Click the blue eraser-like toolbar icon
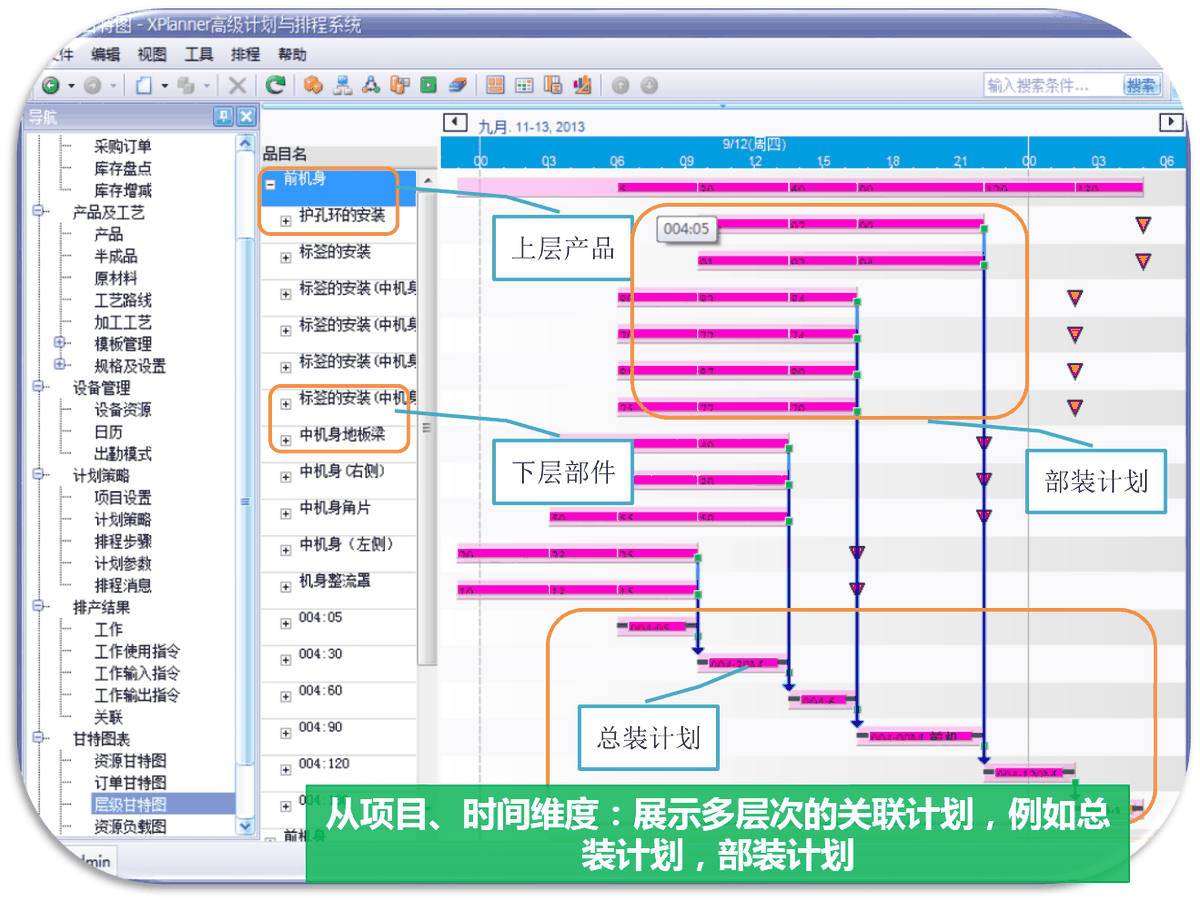Screen dimensions: 1200x902 458,86
